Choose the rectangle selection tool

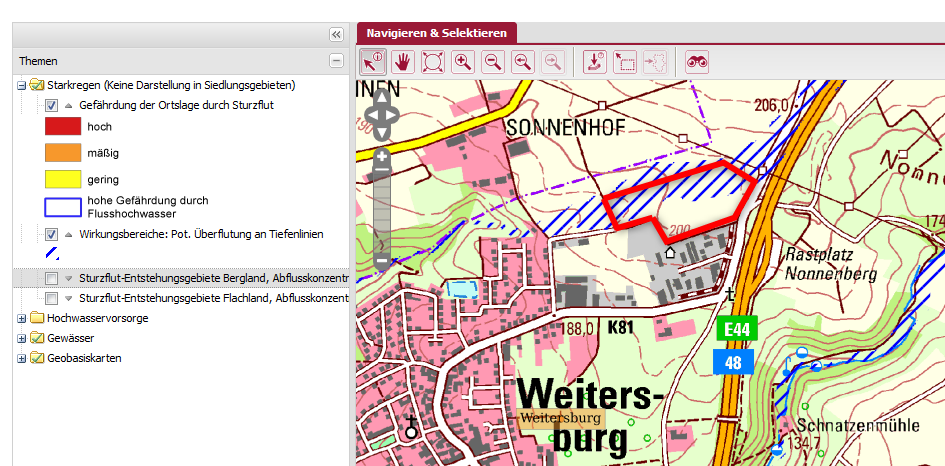625,62
